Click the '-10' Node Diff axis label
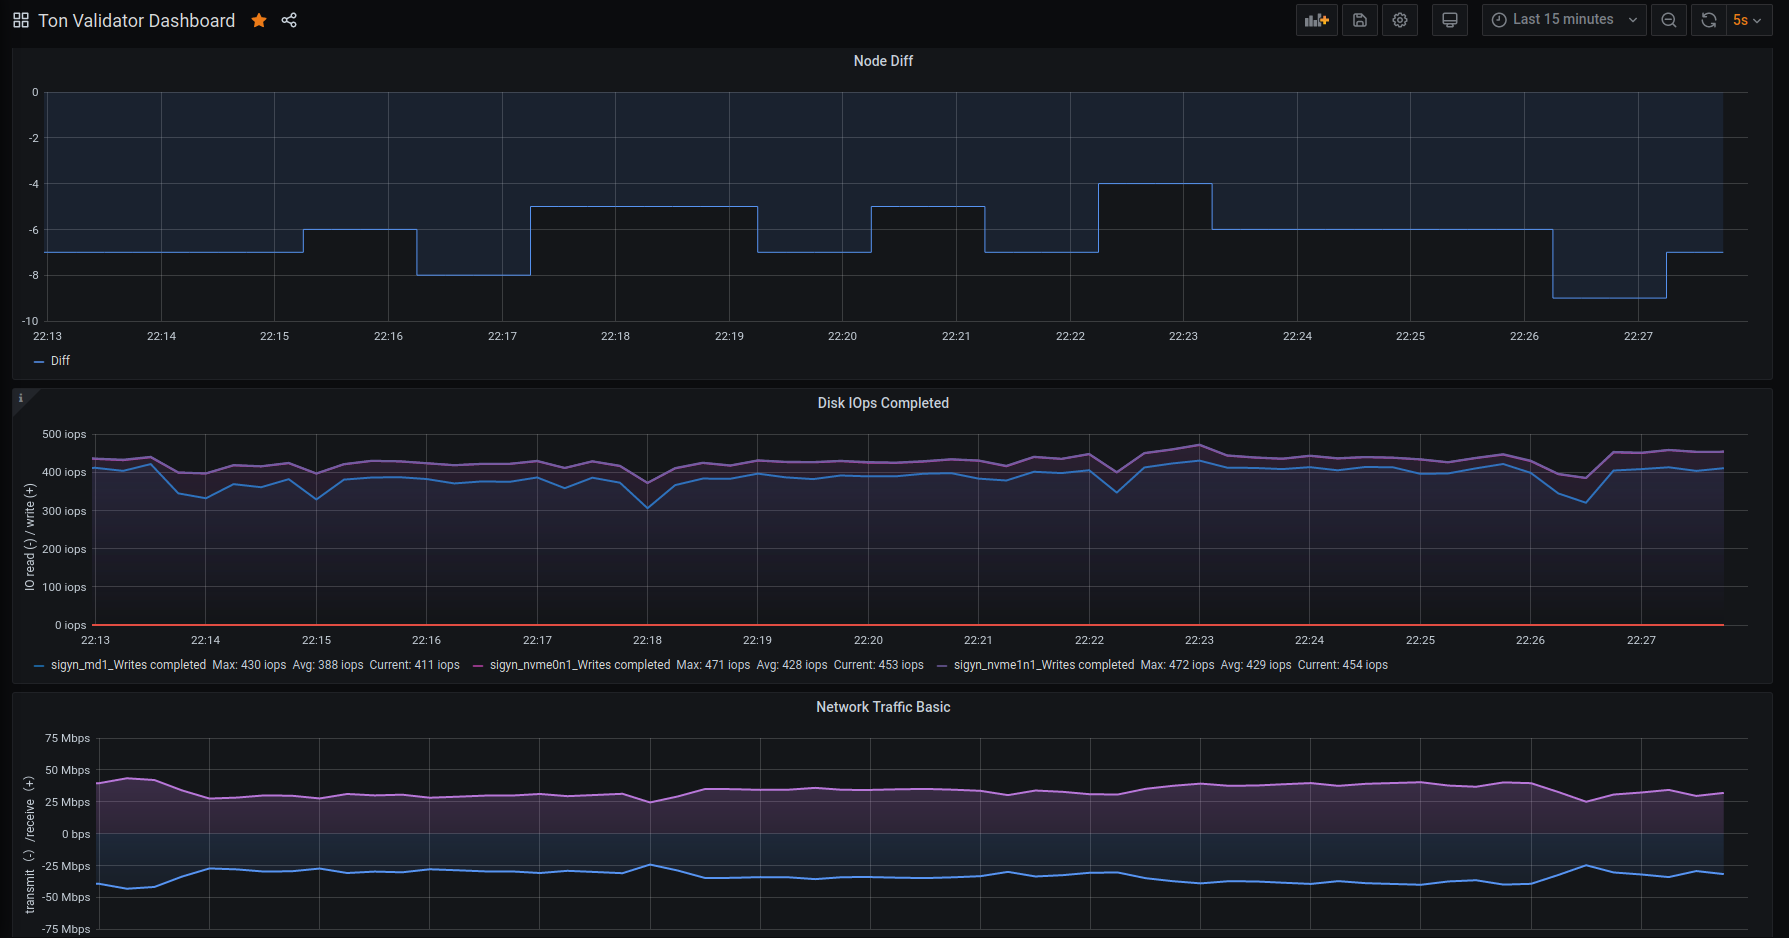 point(30,322)
